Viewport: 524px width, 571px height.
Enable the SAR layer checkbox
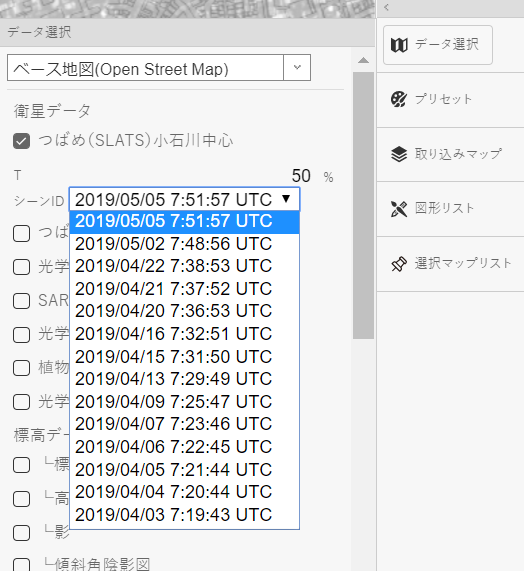coord(21,301)
